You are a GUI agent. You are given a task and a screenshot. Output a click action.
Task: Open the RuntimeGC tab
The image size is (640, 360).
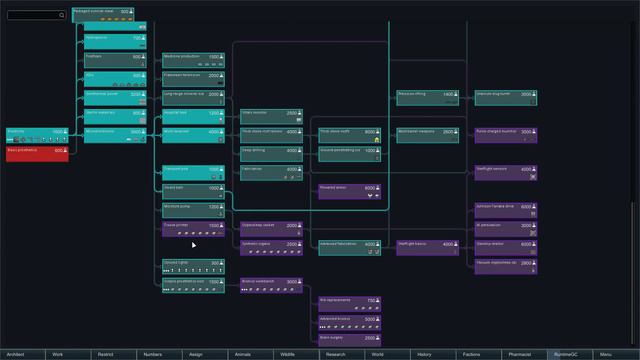(571, 355)
